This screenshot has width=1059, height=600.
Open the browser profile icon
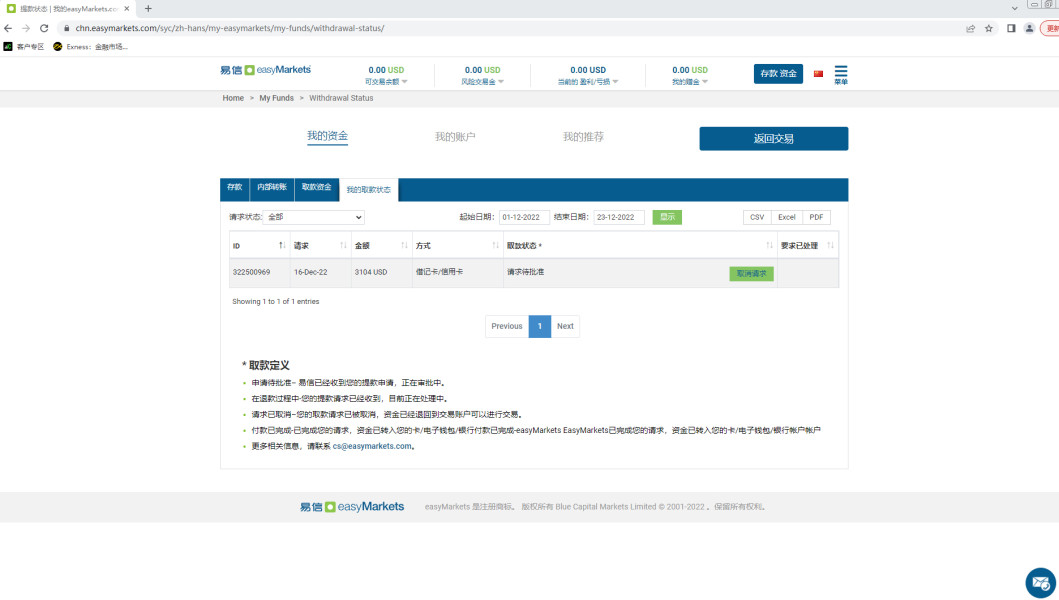point(1029,28)
